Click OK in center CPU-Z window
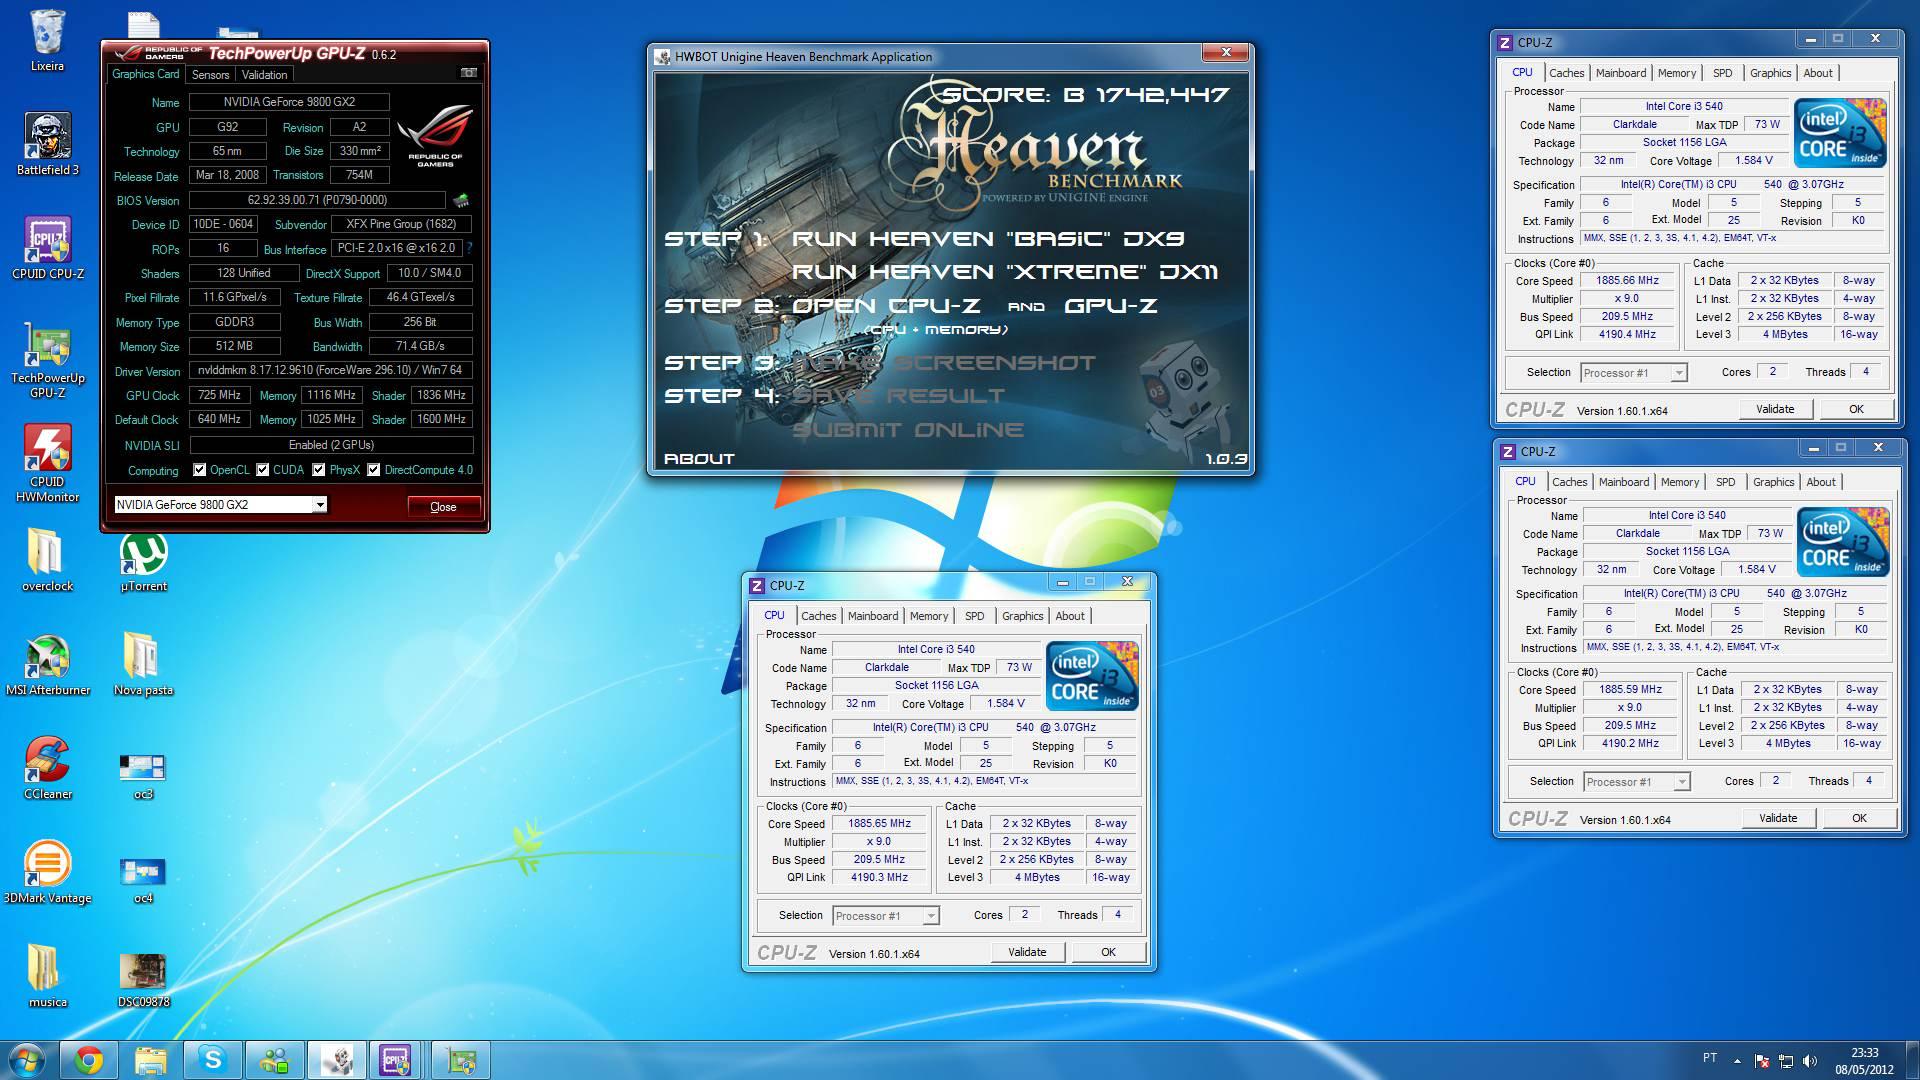1920x1080 pixels. click(1108, 952)
